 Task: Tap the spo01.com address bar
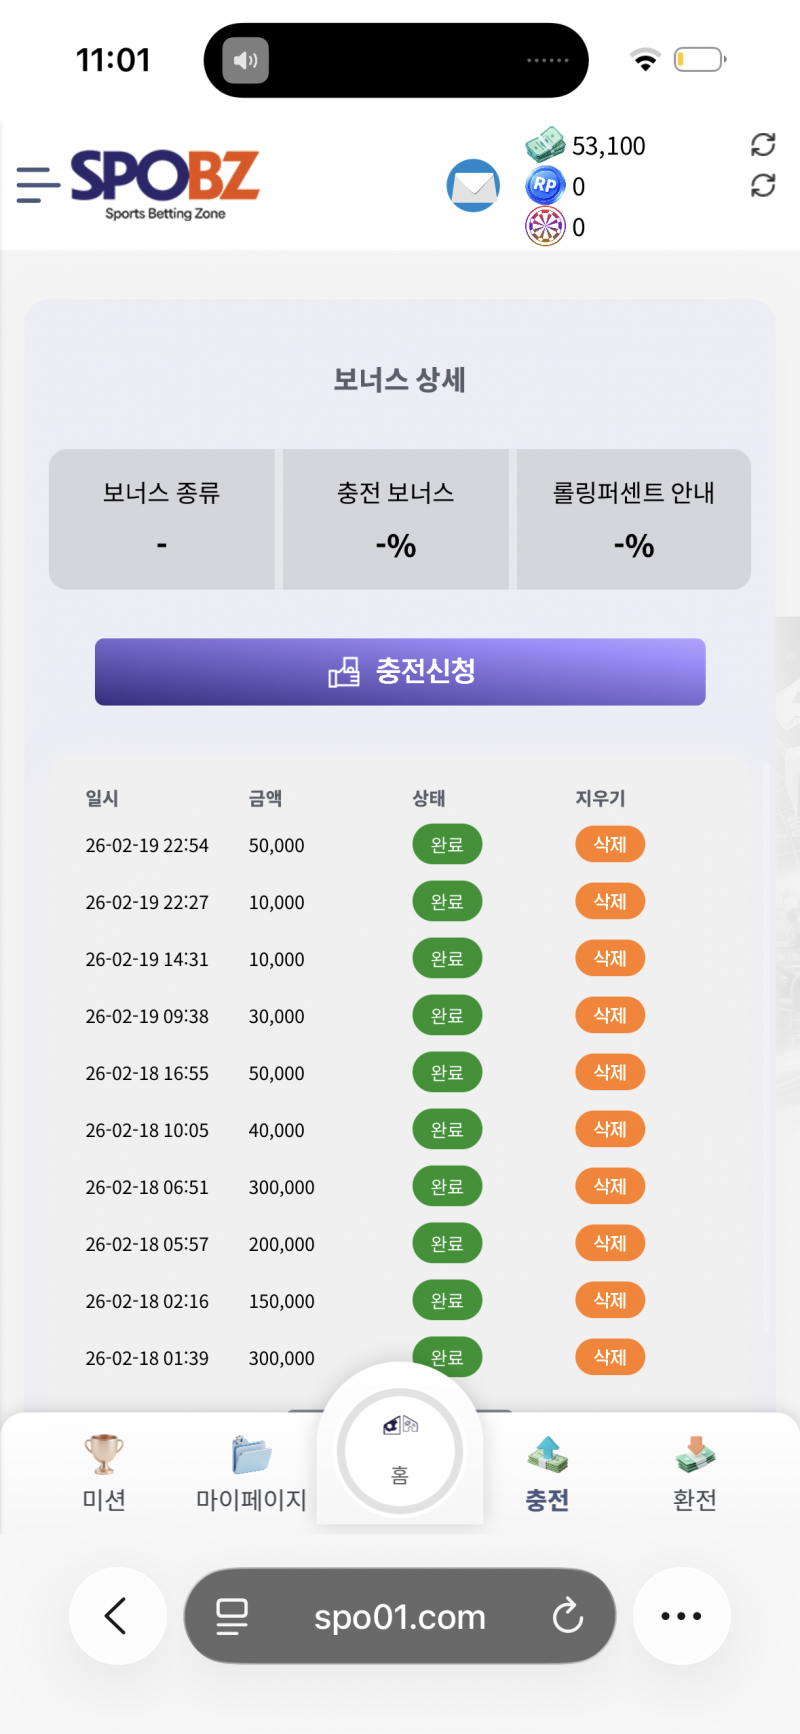pos(399,1616)
